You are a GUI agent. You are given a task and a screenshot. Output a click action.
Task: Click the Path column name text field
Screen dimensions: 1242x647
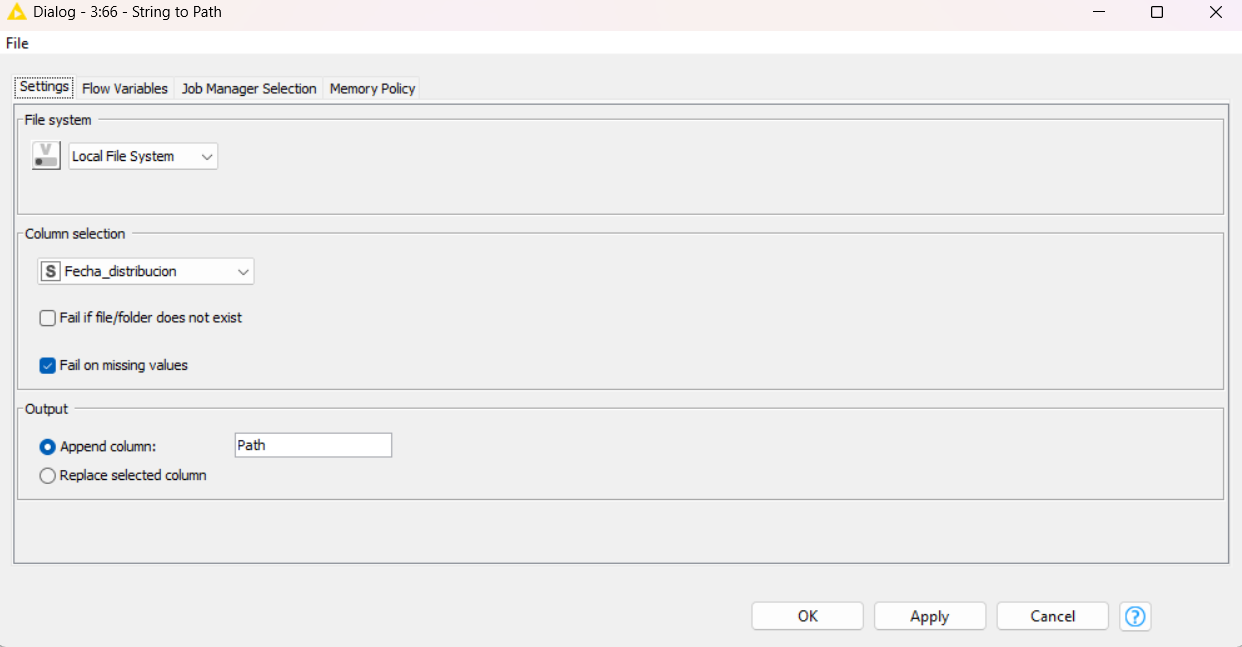click(312, 446)
